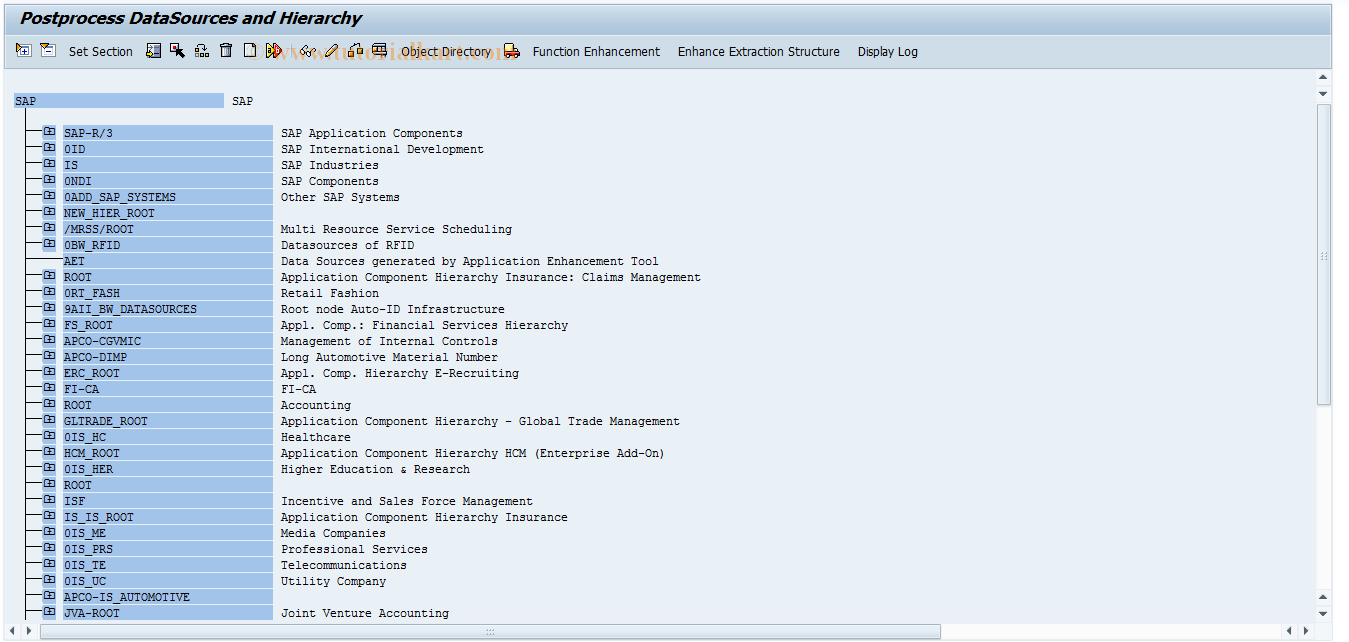Select the 0IS_TE item
This screenshot has width=1349, height=642.
pyautogui.click(x=168, y=565)
